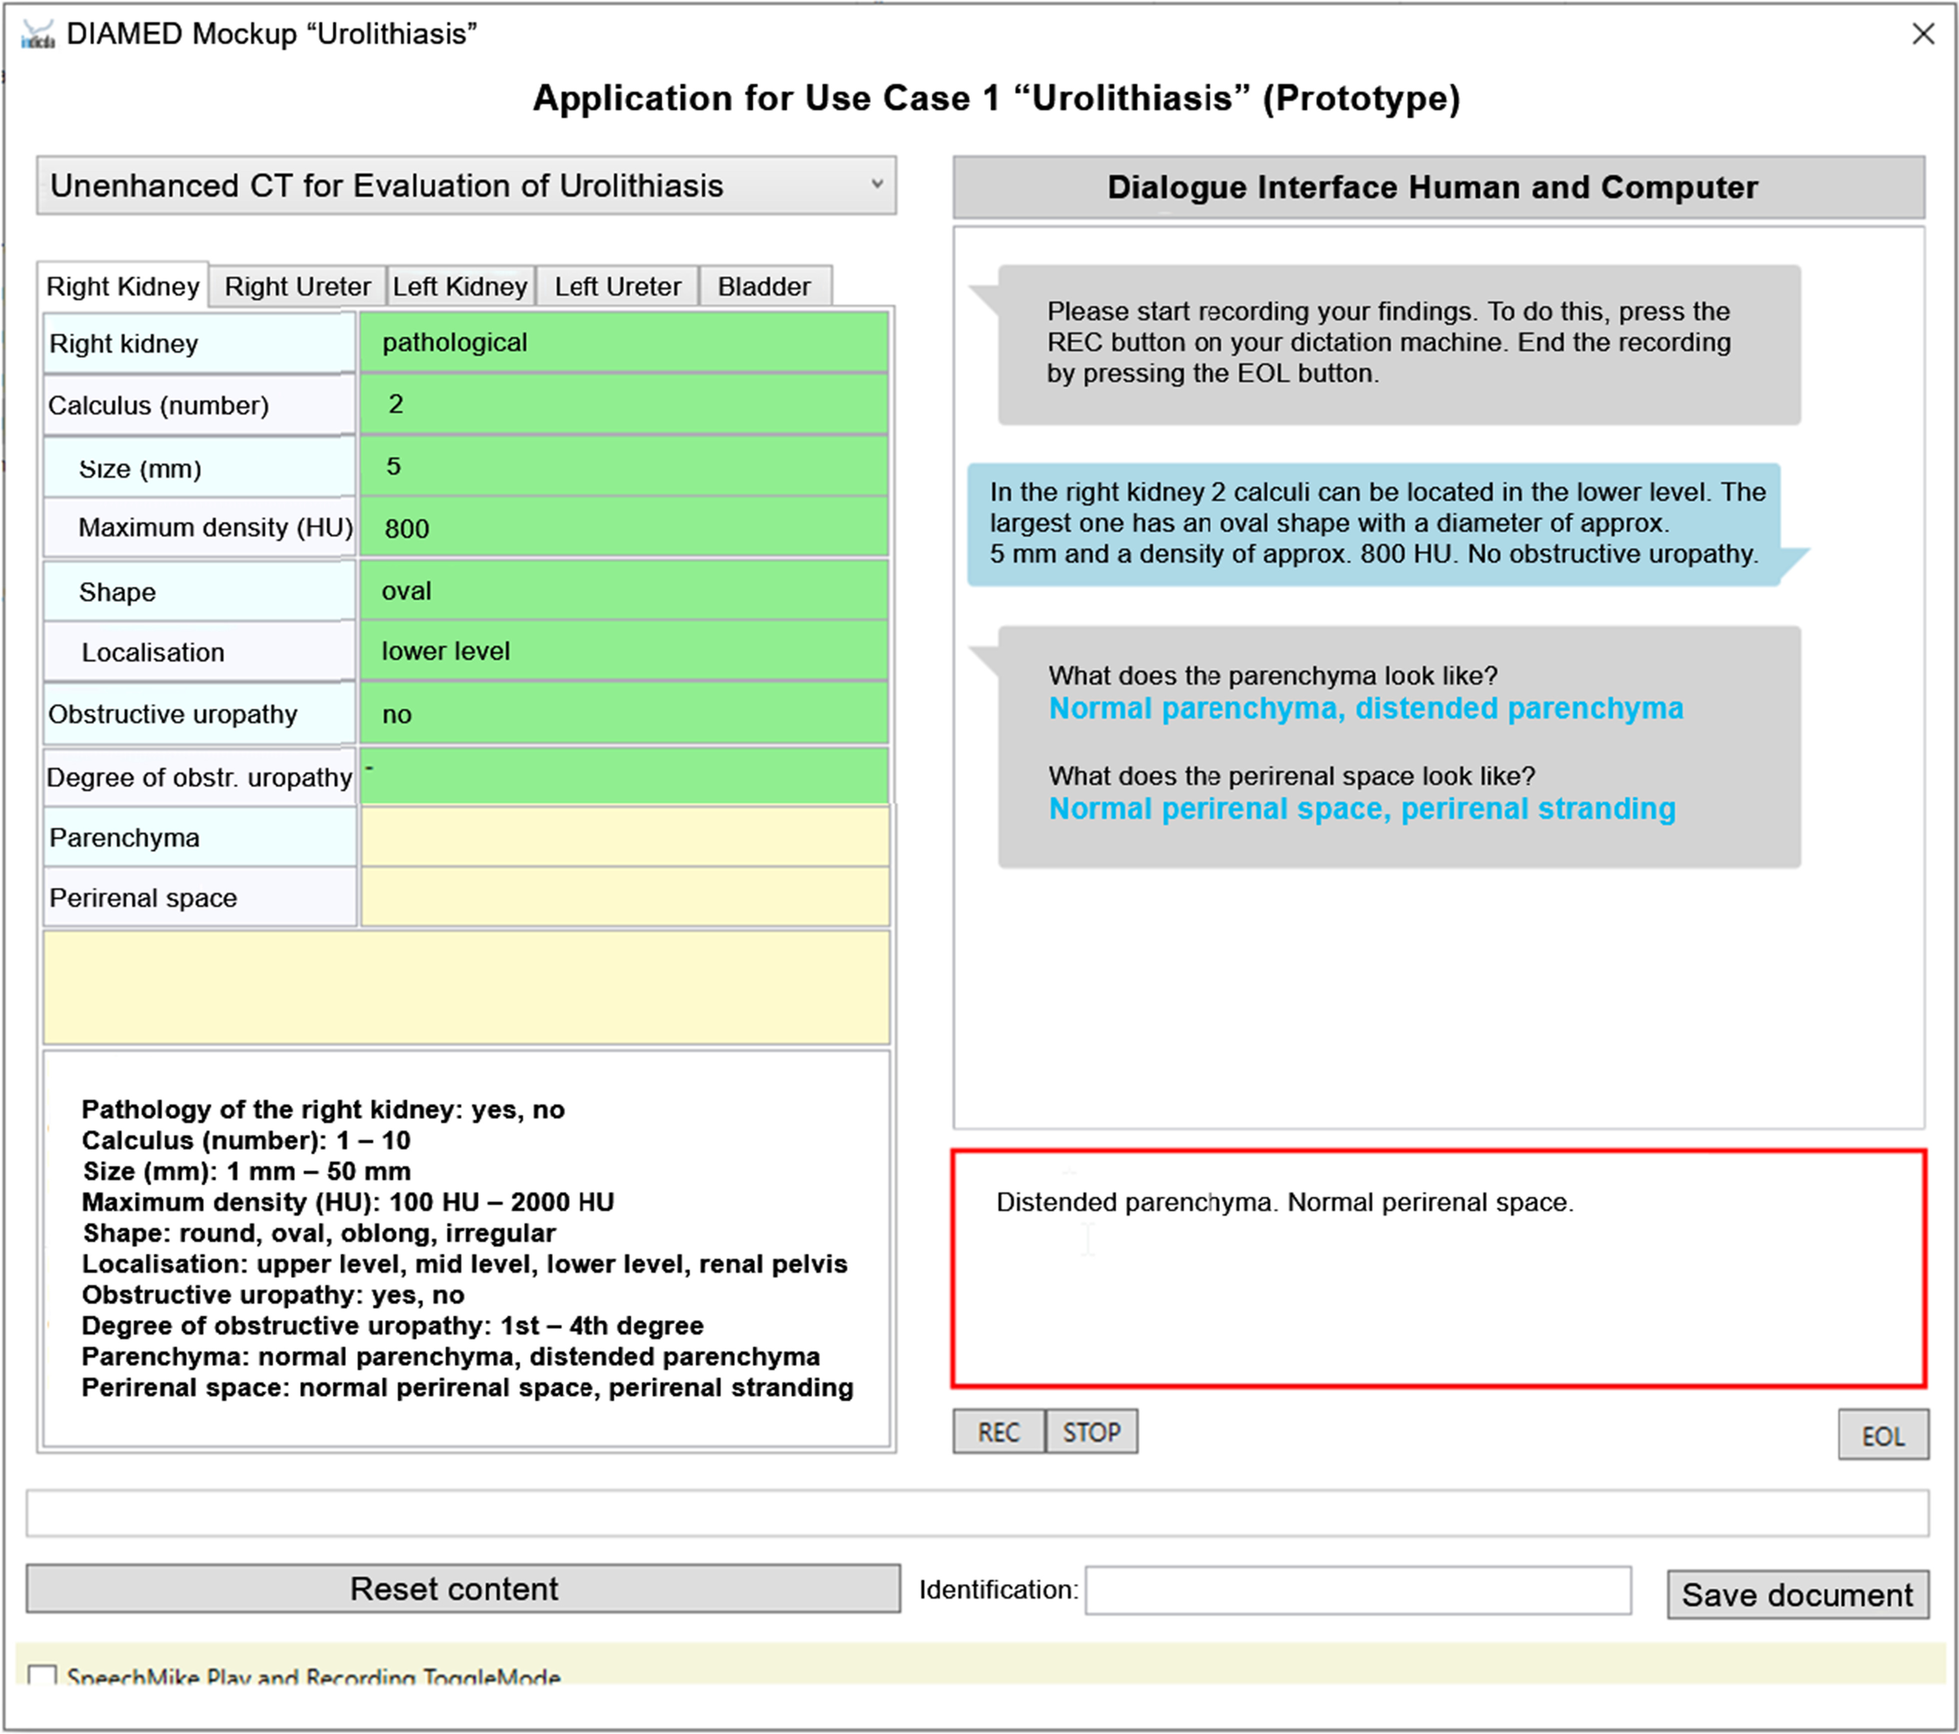Click the 'Identification:' label
The image size is (1959, 1734).
coord(998,1590)
